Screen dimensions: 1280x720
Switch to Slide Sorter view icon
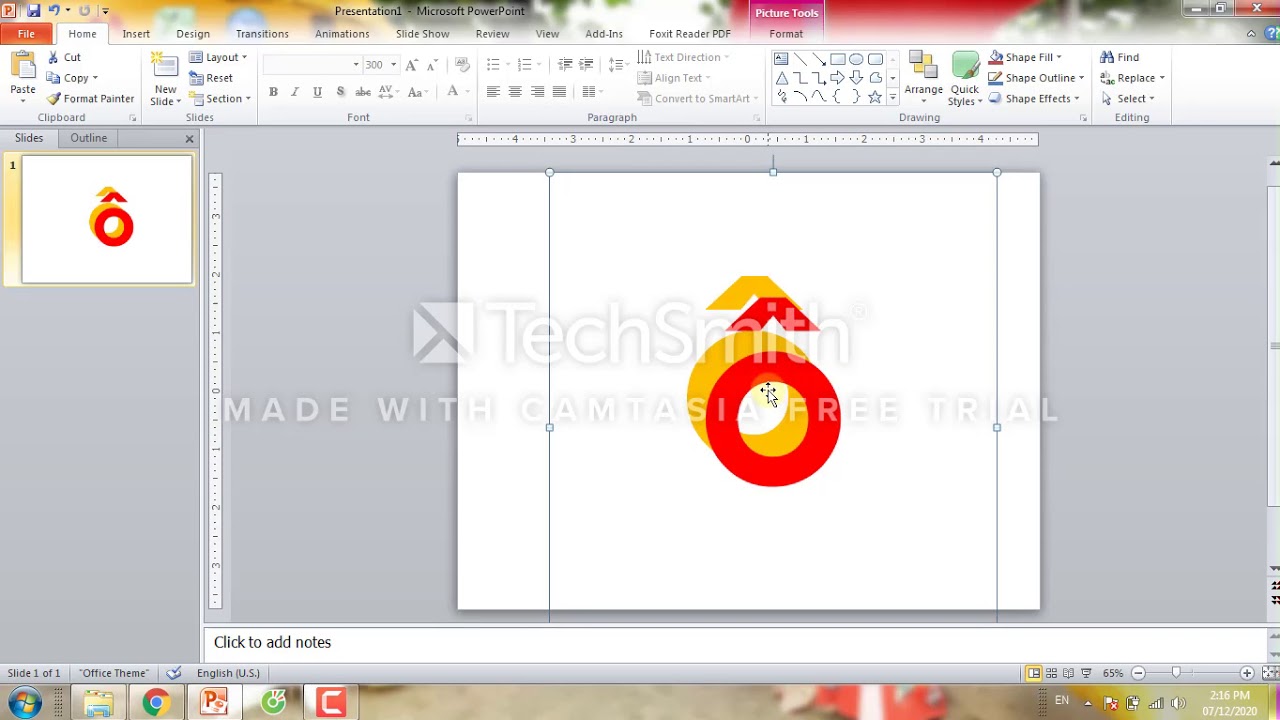coord(1051,673)
